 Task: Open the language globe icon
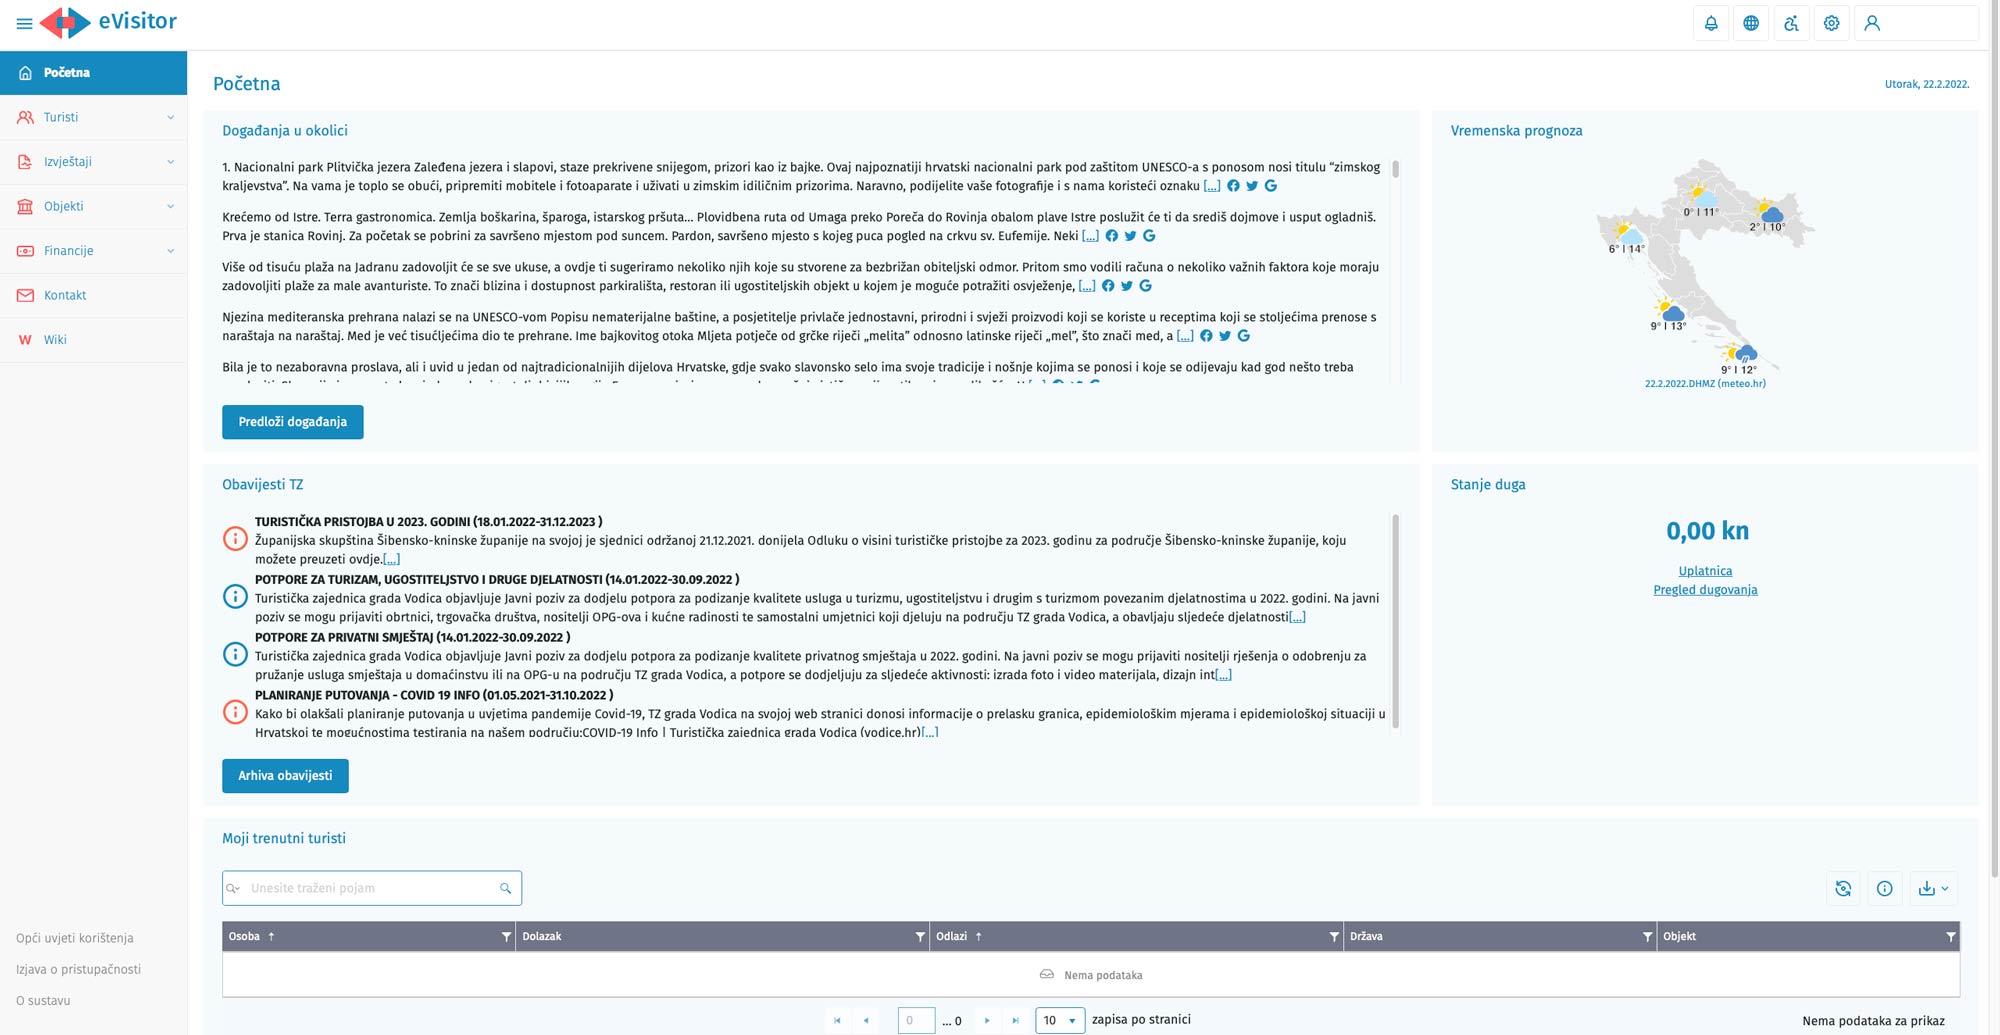[1751, 23]
